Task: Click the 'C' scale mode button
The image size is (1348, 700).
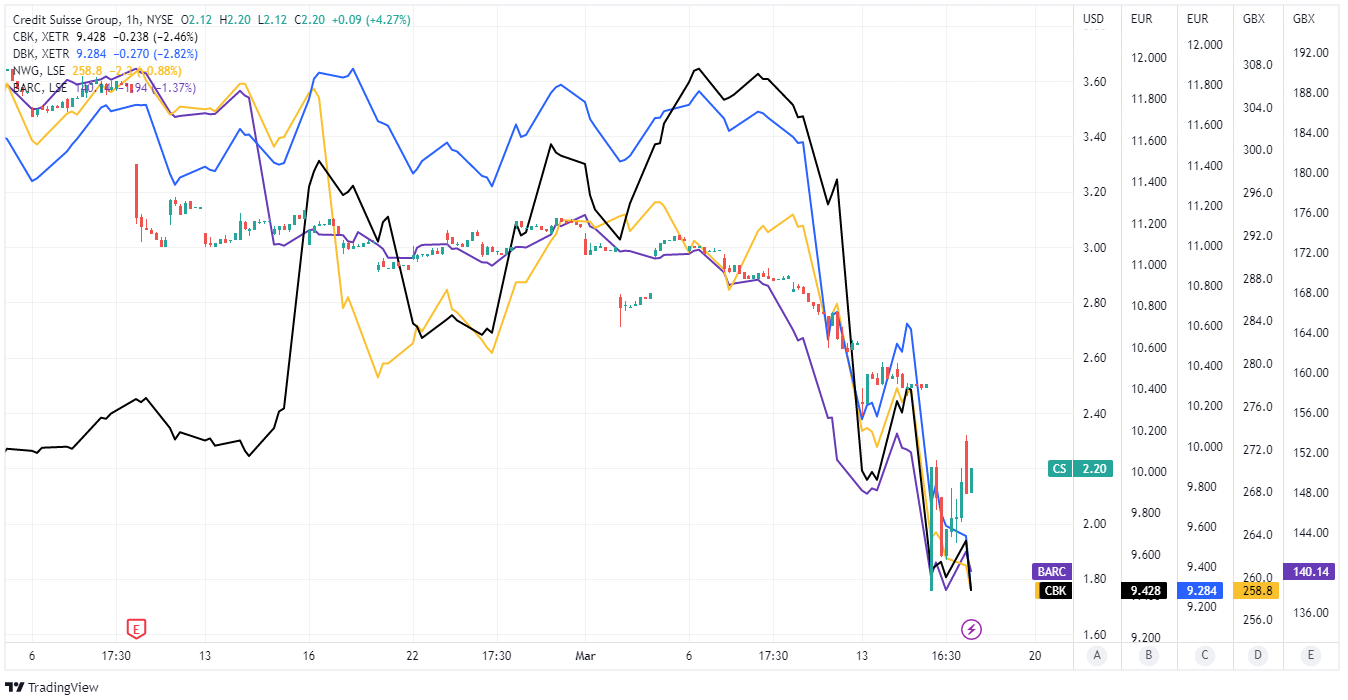Action: coord(1203,656)
